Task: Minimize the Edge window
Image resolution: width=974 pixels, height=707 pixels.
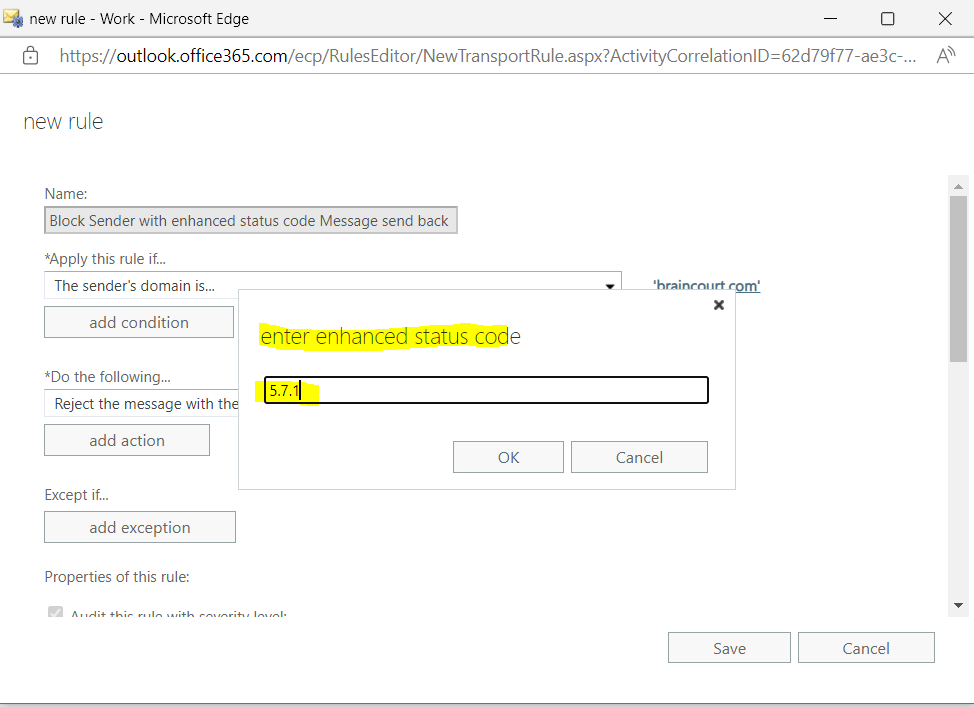Action: [831, 19]
